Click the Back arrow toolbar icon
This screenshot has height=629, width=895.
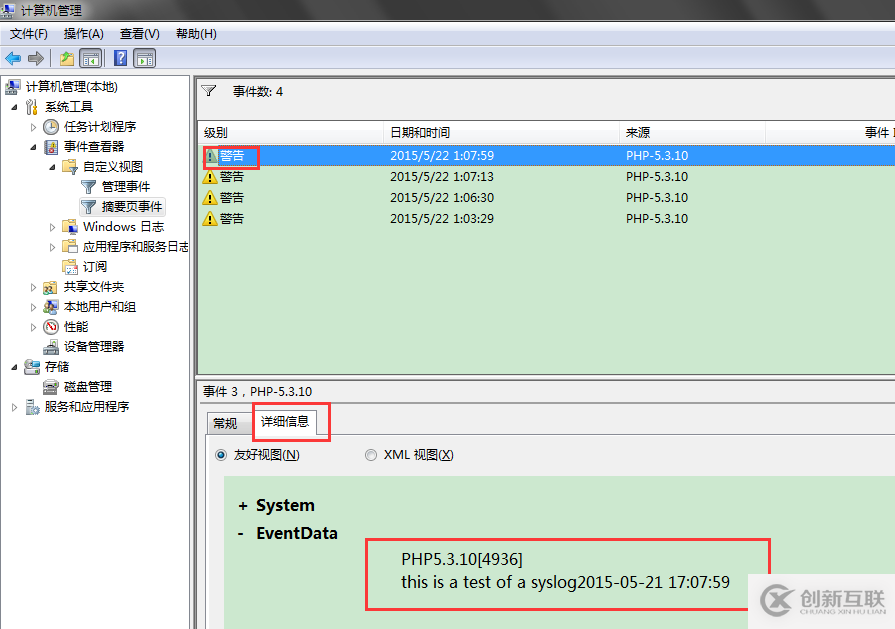coord(13,58)
